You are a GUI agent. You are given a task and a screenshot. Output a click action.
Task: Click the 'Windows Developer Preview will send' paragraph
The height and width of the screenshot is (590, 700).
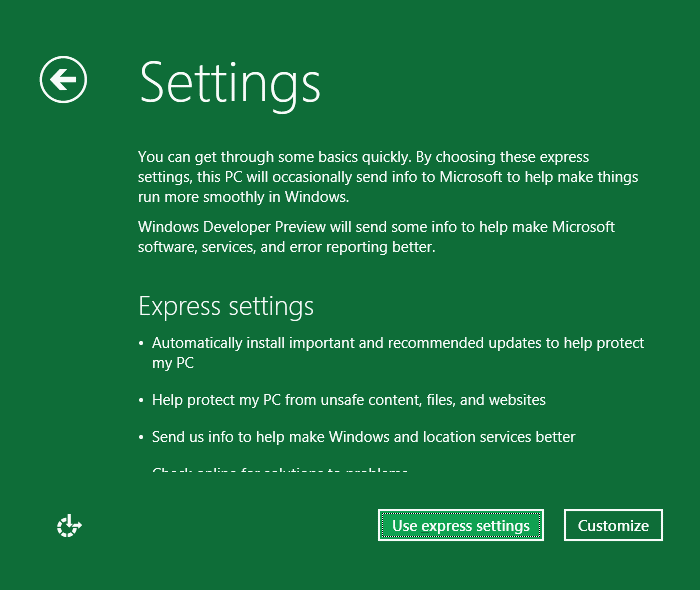(x=376, y=237)
